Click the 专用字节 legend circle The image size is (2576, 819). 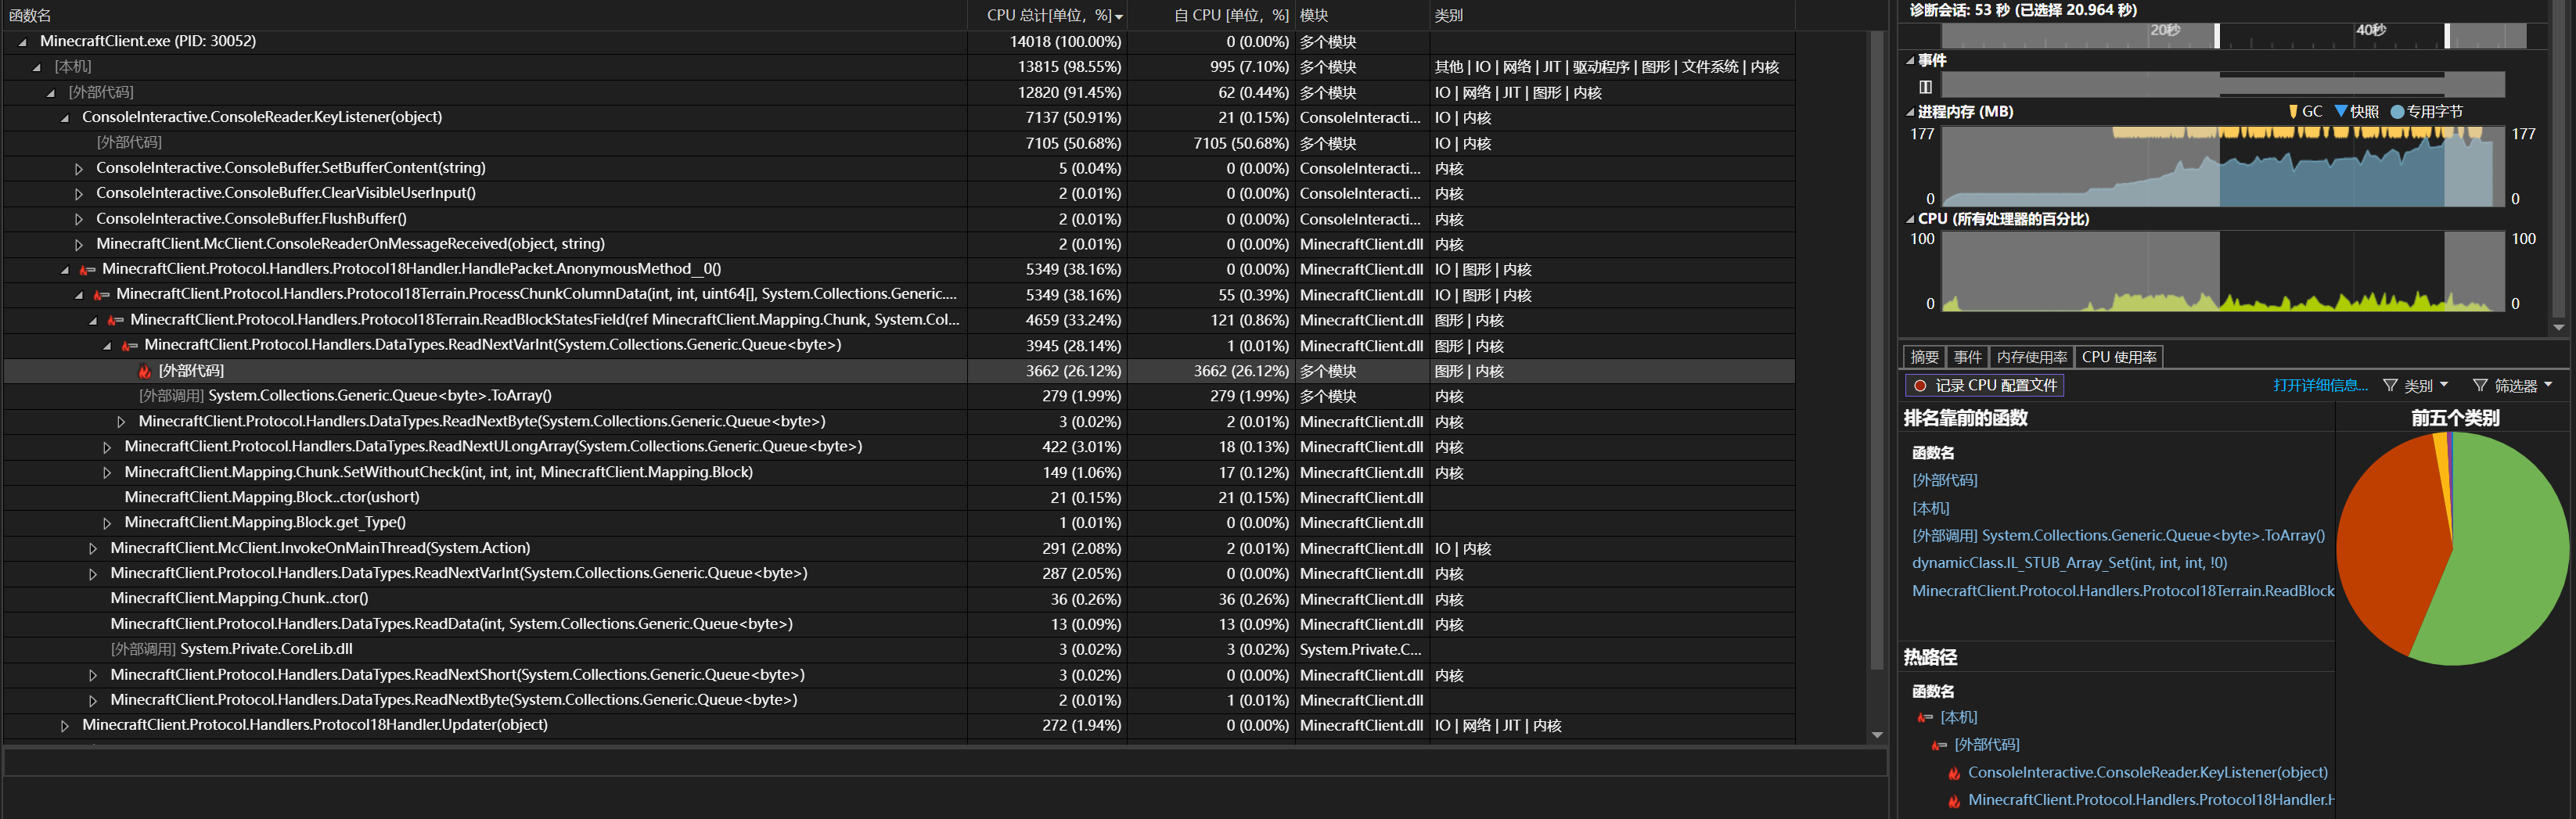[2397, 112]
